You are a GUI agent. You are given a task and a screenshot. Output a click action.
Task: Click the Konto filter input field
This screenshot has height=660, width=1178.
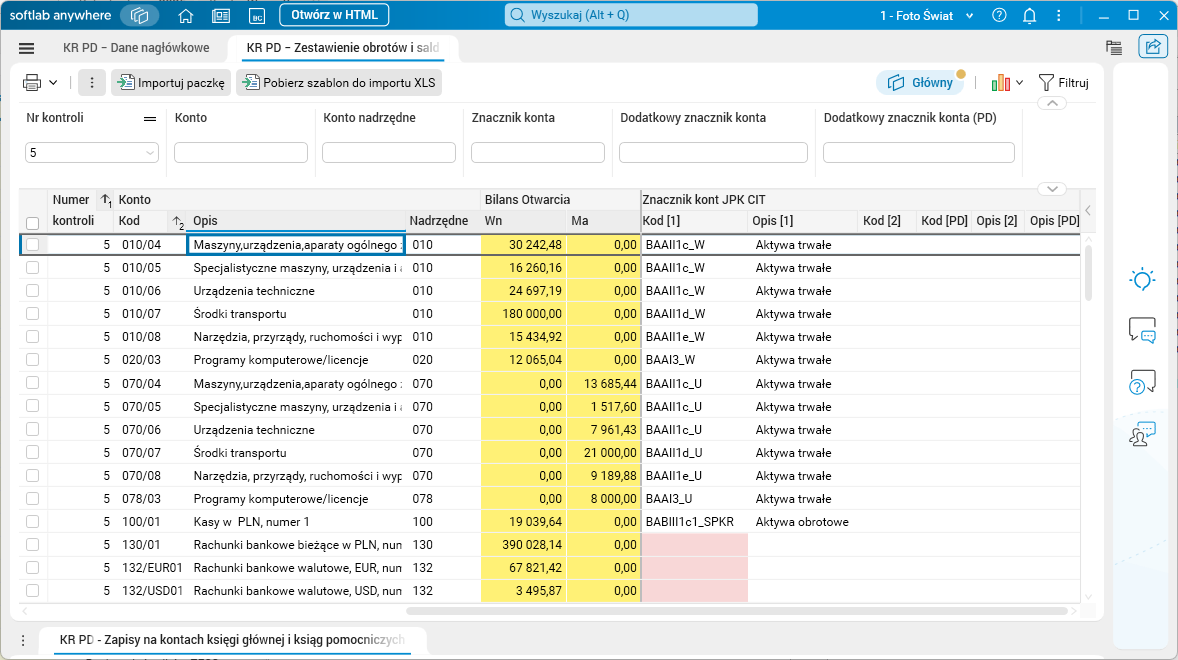click(x=241, y=153)
